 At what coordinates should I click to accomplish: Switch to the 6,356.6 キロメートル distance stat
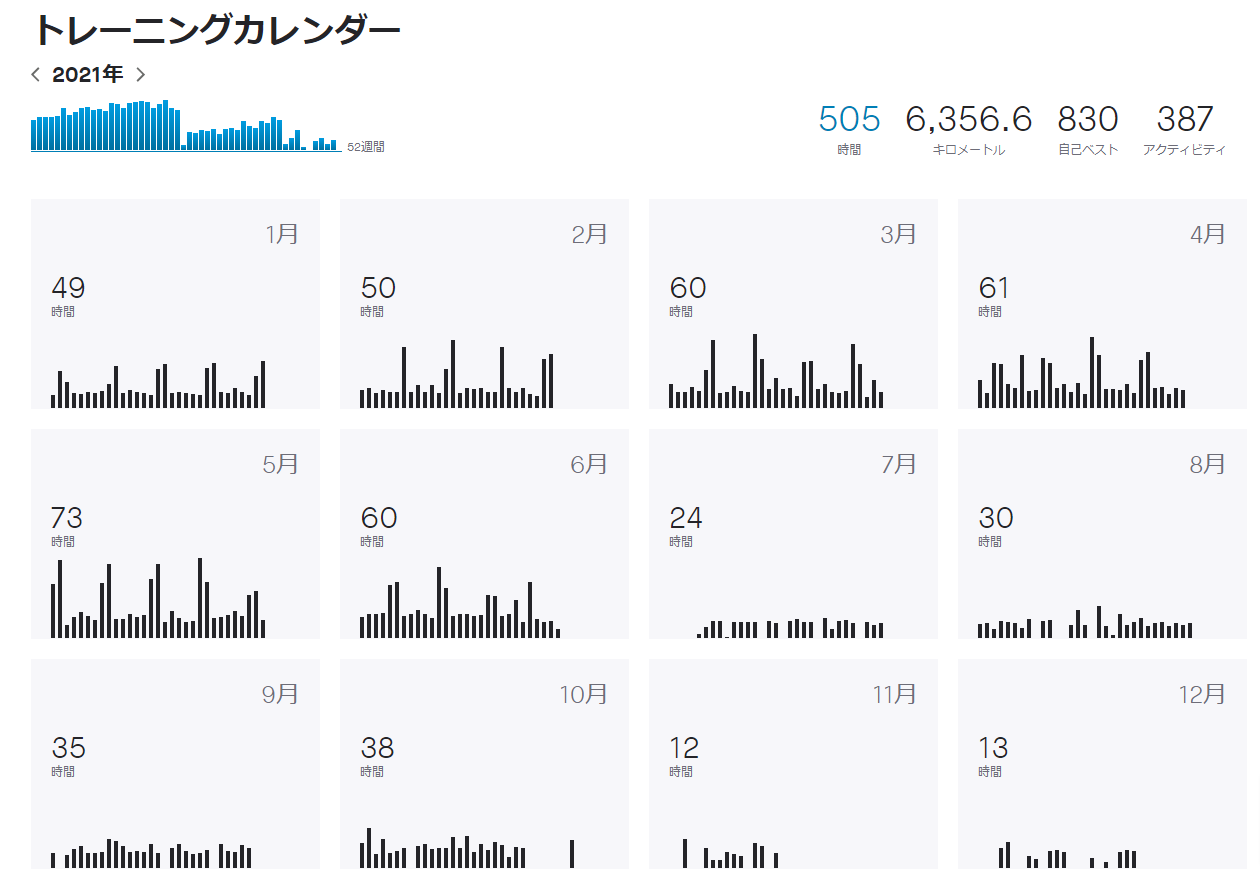coord(968,129)
